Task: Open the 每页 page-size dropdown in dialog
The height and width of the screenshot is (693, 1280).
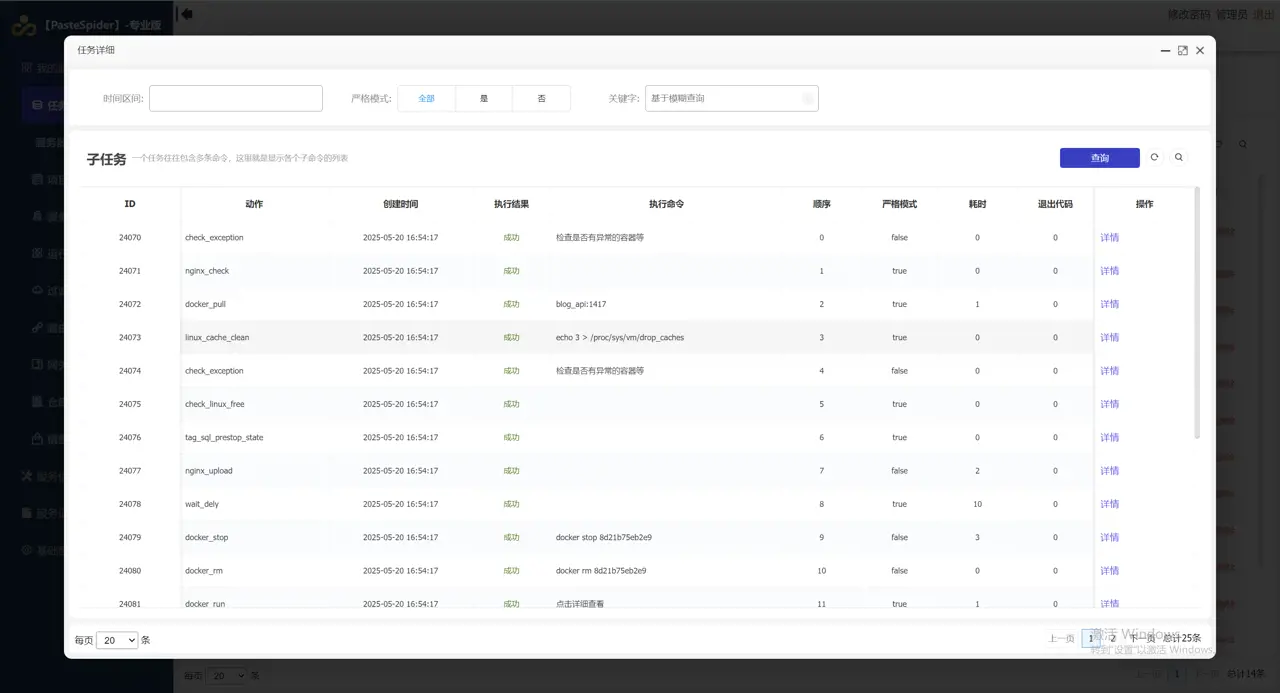Action: [x=117, y=640]
